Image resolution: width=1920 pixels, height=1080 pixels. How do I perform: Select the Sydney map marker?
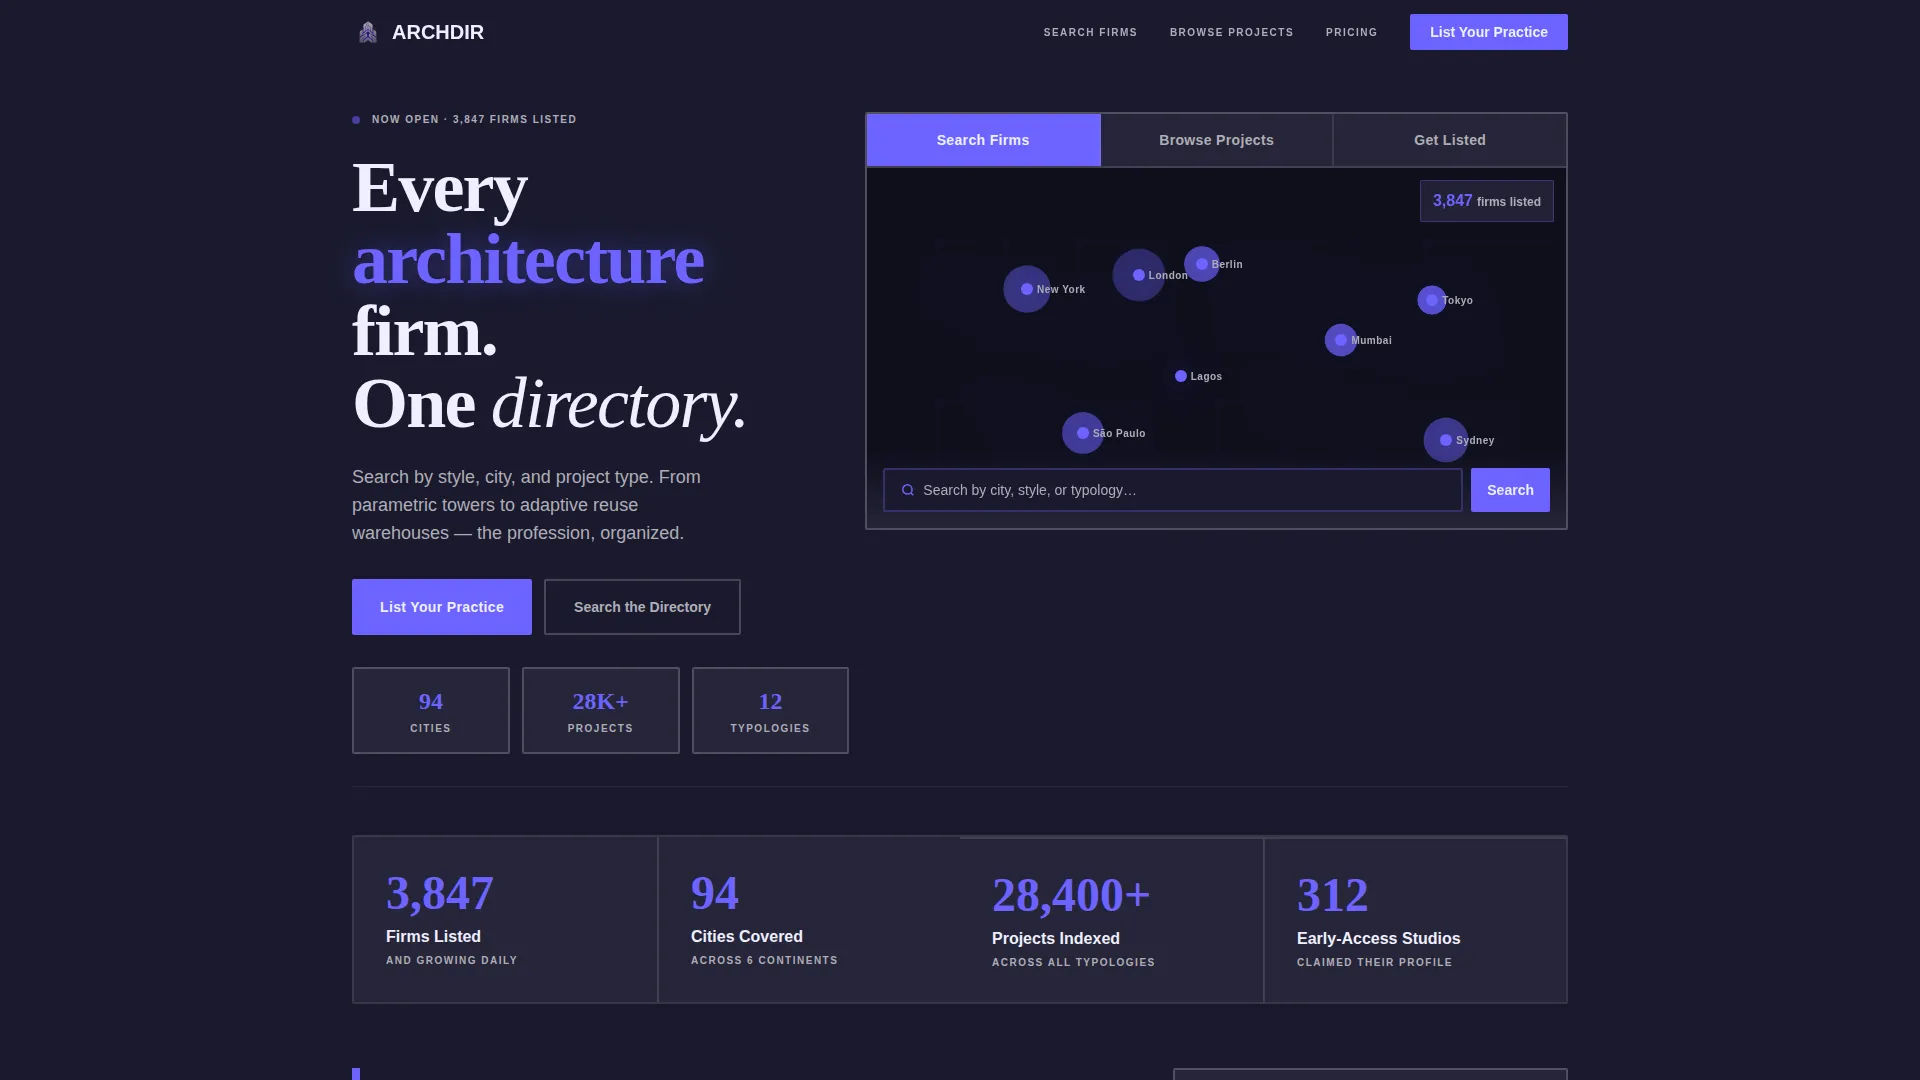pyautogui.click(x=1446, y=440)
